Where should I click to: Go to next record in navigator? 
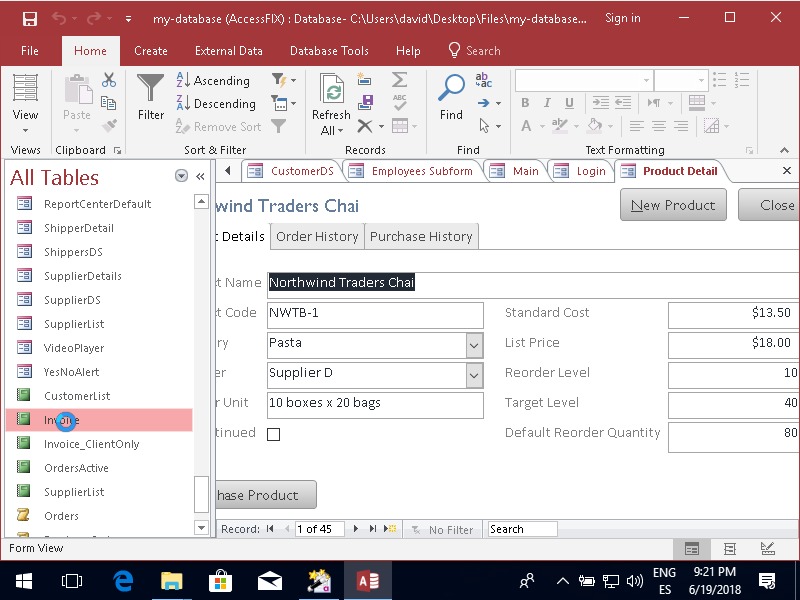point(356,529)
